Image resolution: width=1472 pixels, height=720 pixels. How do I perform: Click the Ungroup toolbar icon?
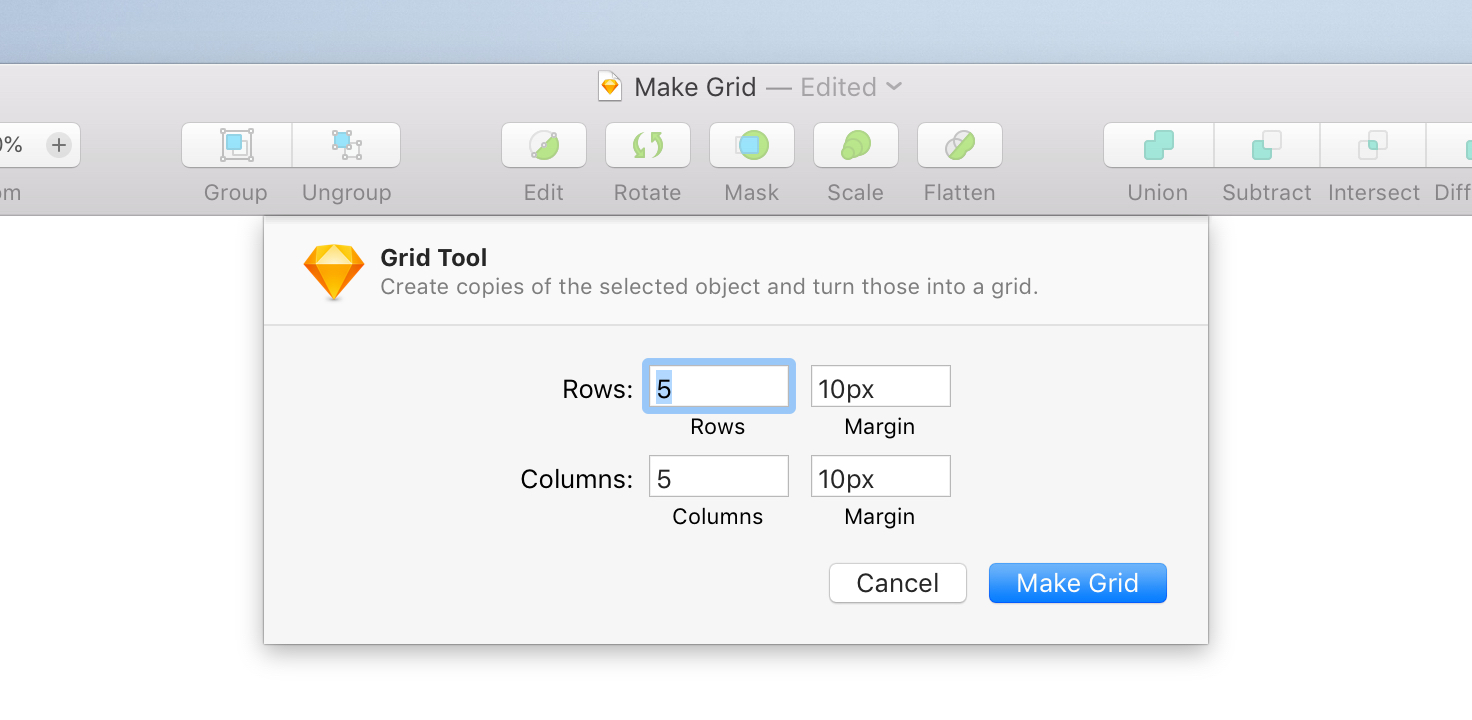(x=346, y=145)
